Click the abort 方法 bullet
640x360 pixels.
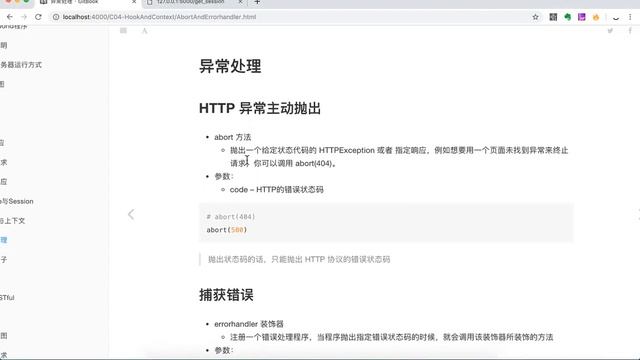[233, 137]
